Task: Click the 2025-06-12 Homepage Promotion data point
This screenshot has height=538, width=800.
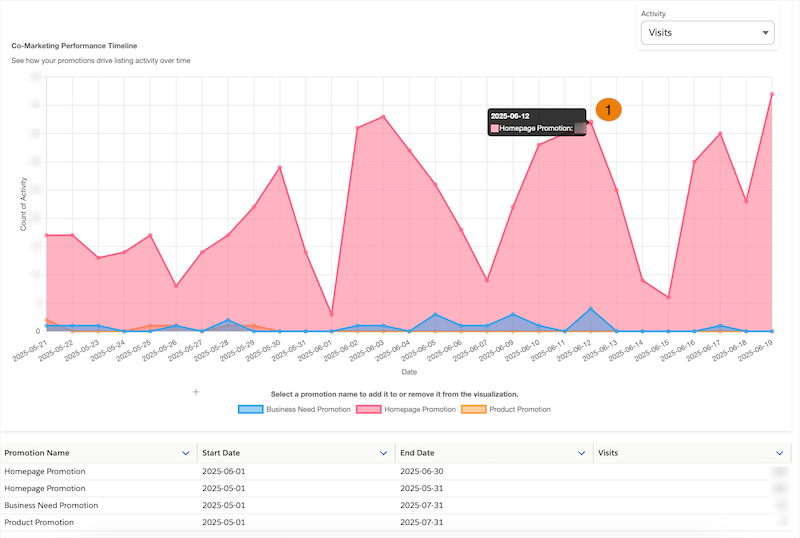Action: tap(591, 122)
